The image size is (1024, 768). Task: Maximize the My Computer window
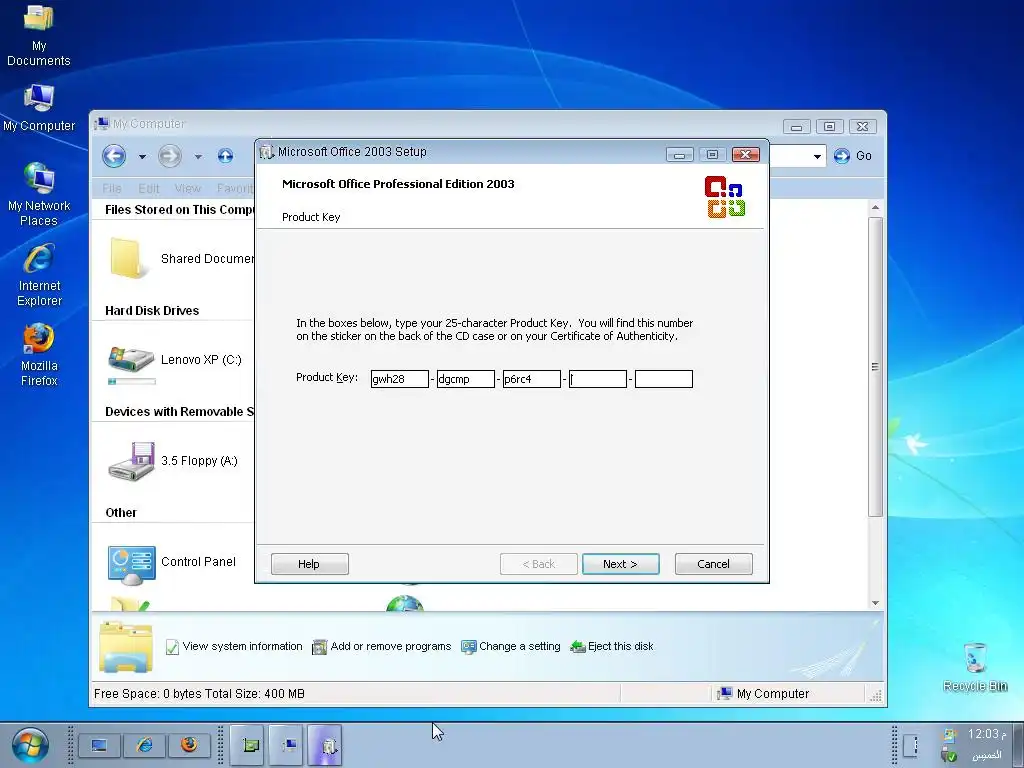[x=829, y=127]
